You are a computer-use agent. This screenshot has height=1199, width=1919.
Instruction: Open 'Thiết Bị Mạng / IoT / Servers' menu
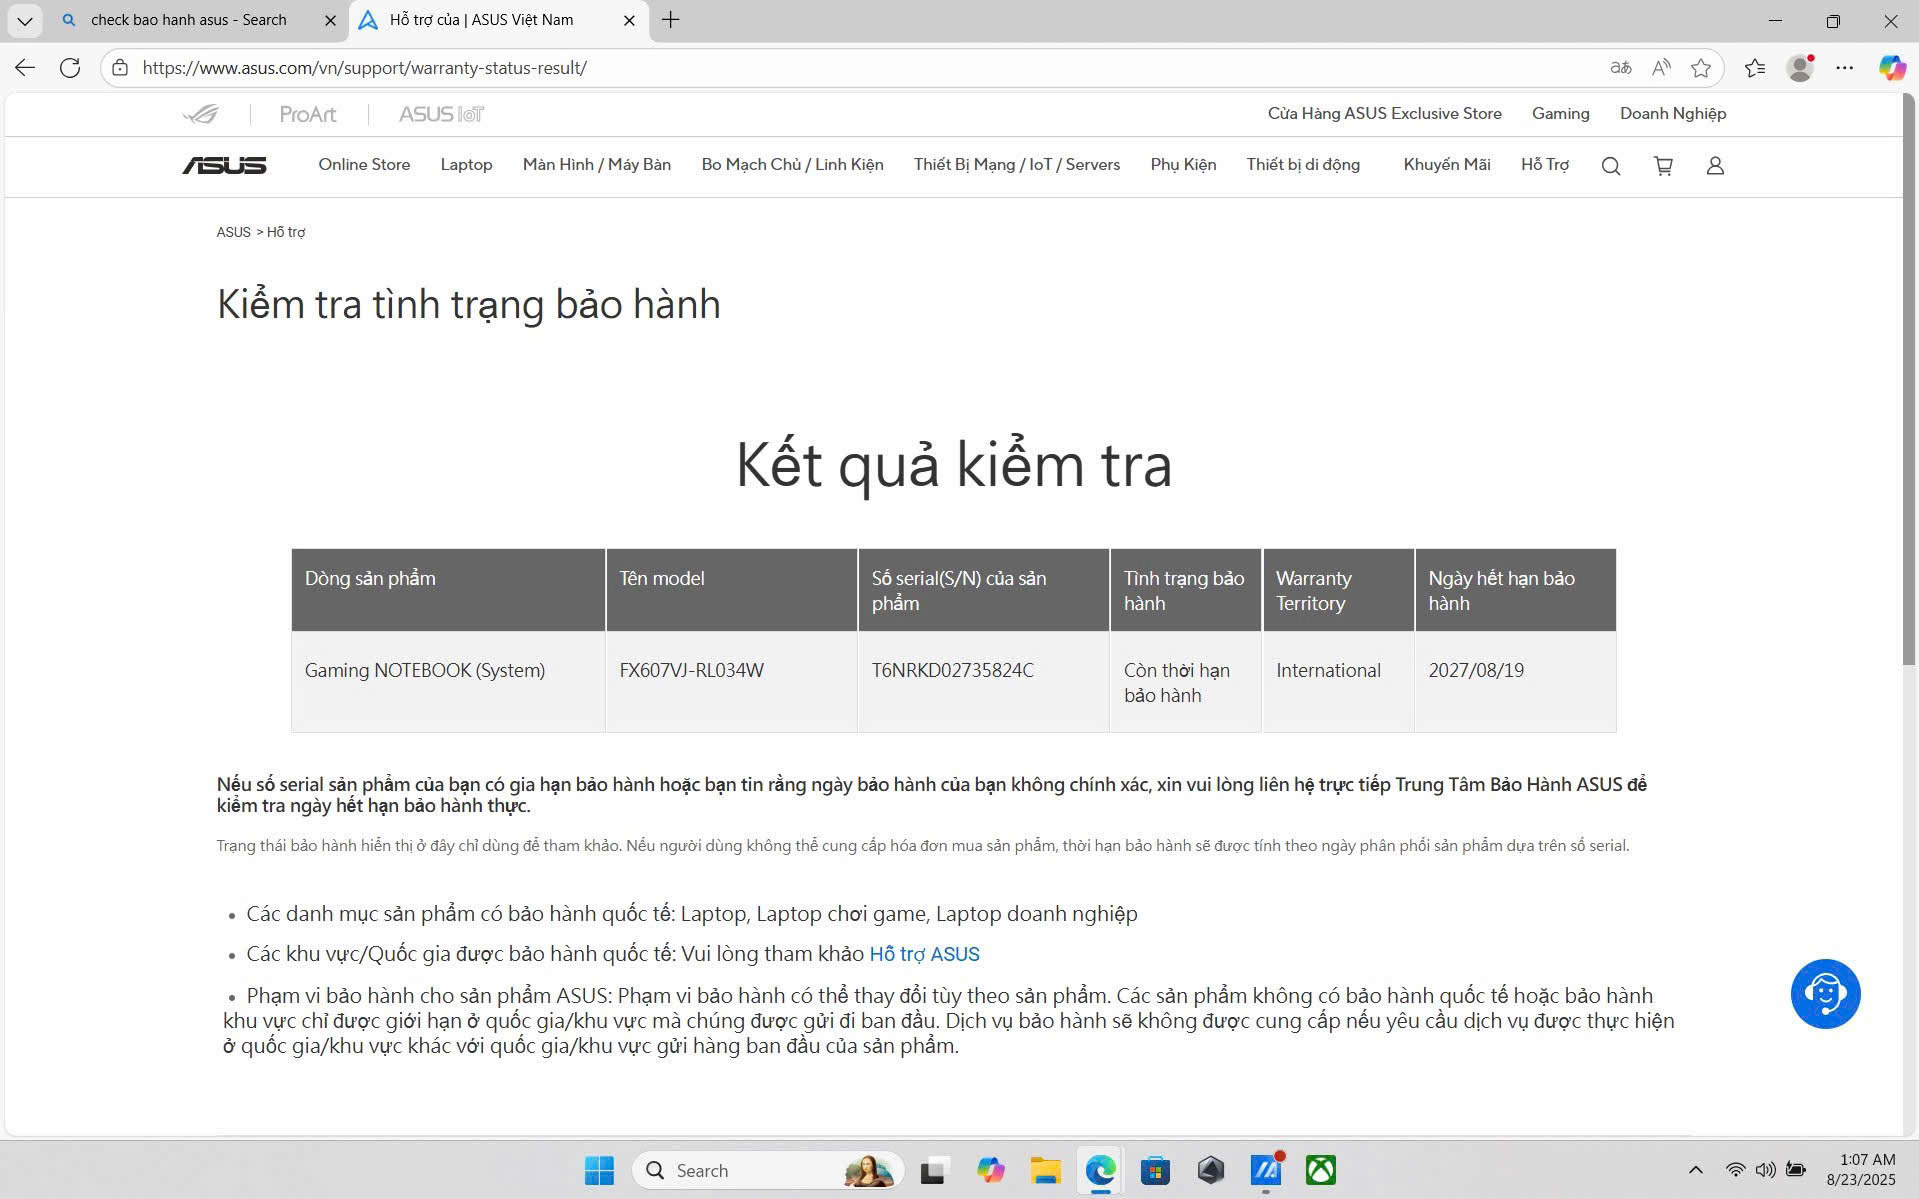pyautogui.click(x=1017, y=165)
